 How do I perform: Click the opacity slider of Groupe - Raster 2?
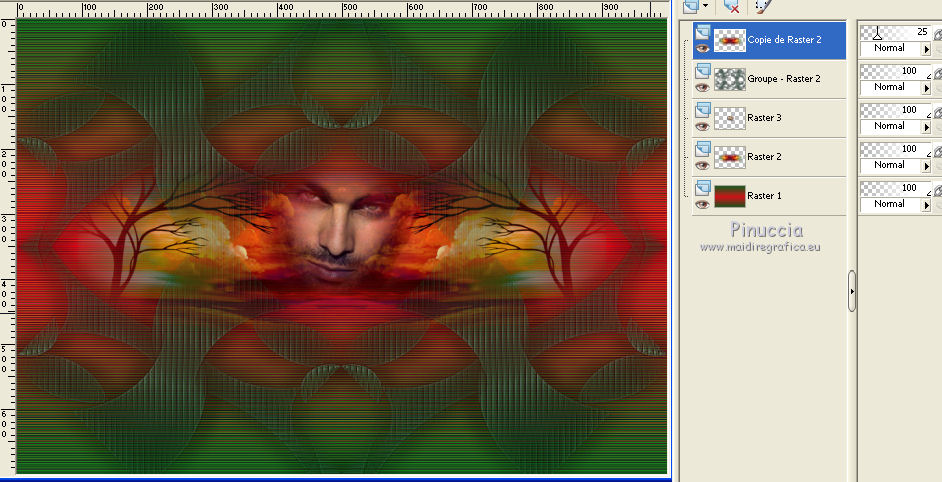click(895, 72)
